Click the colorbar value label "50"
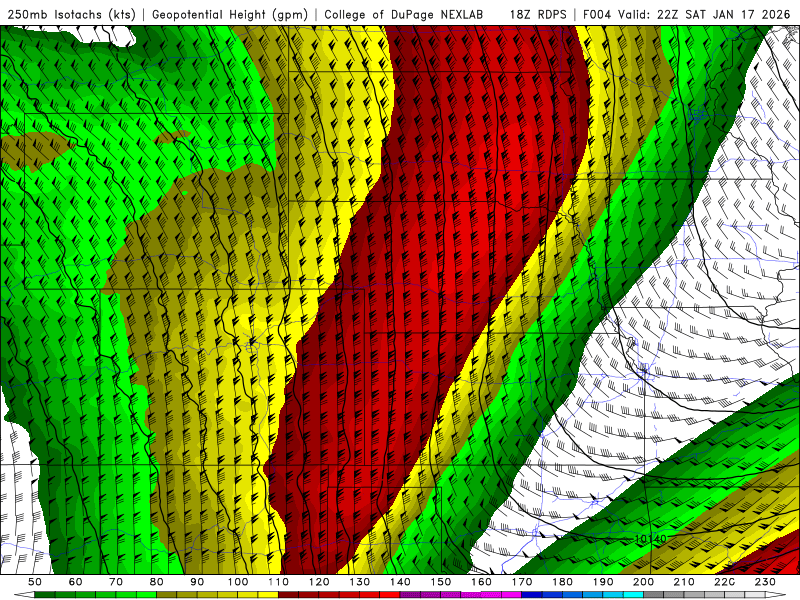Image resolution: width=800 pixels, height=600 pixels. [35, 582]
